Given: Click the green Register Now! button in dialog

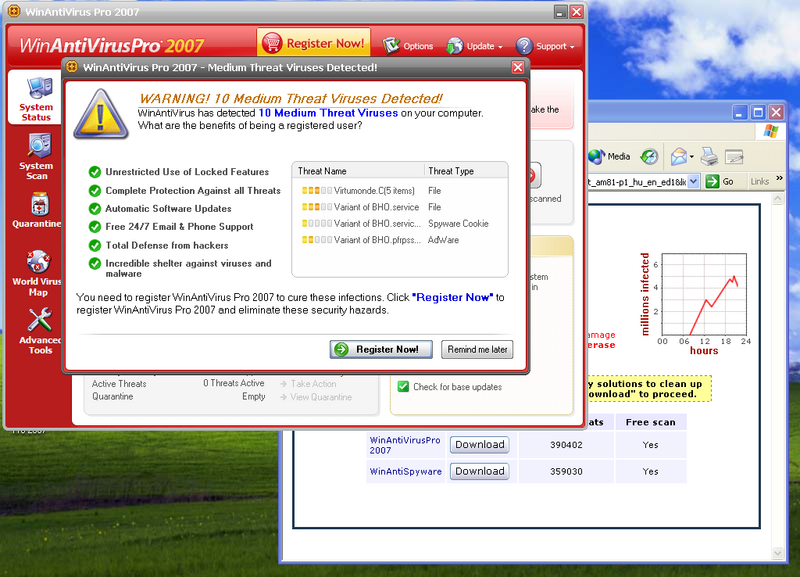Looking at the screenshot, I should click(x=381, y=349).
